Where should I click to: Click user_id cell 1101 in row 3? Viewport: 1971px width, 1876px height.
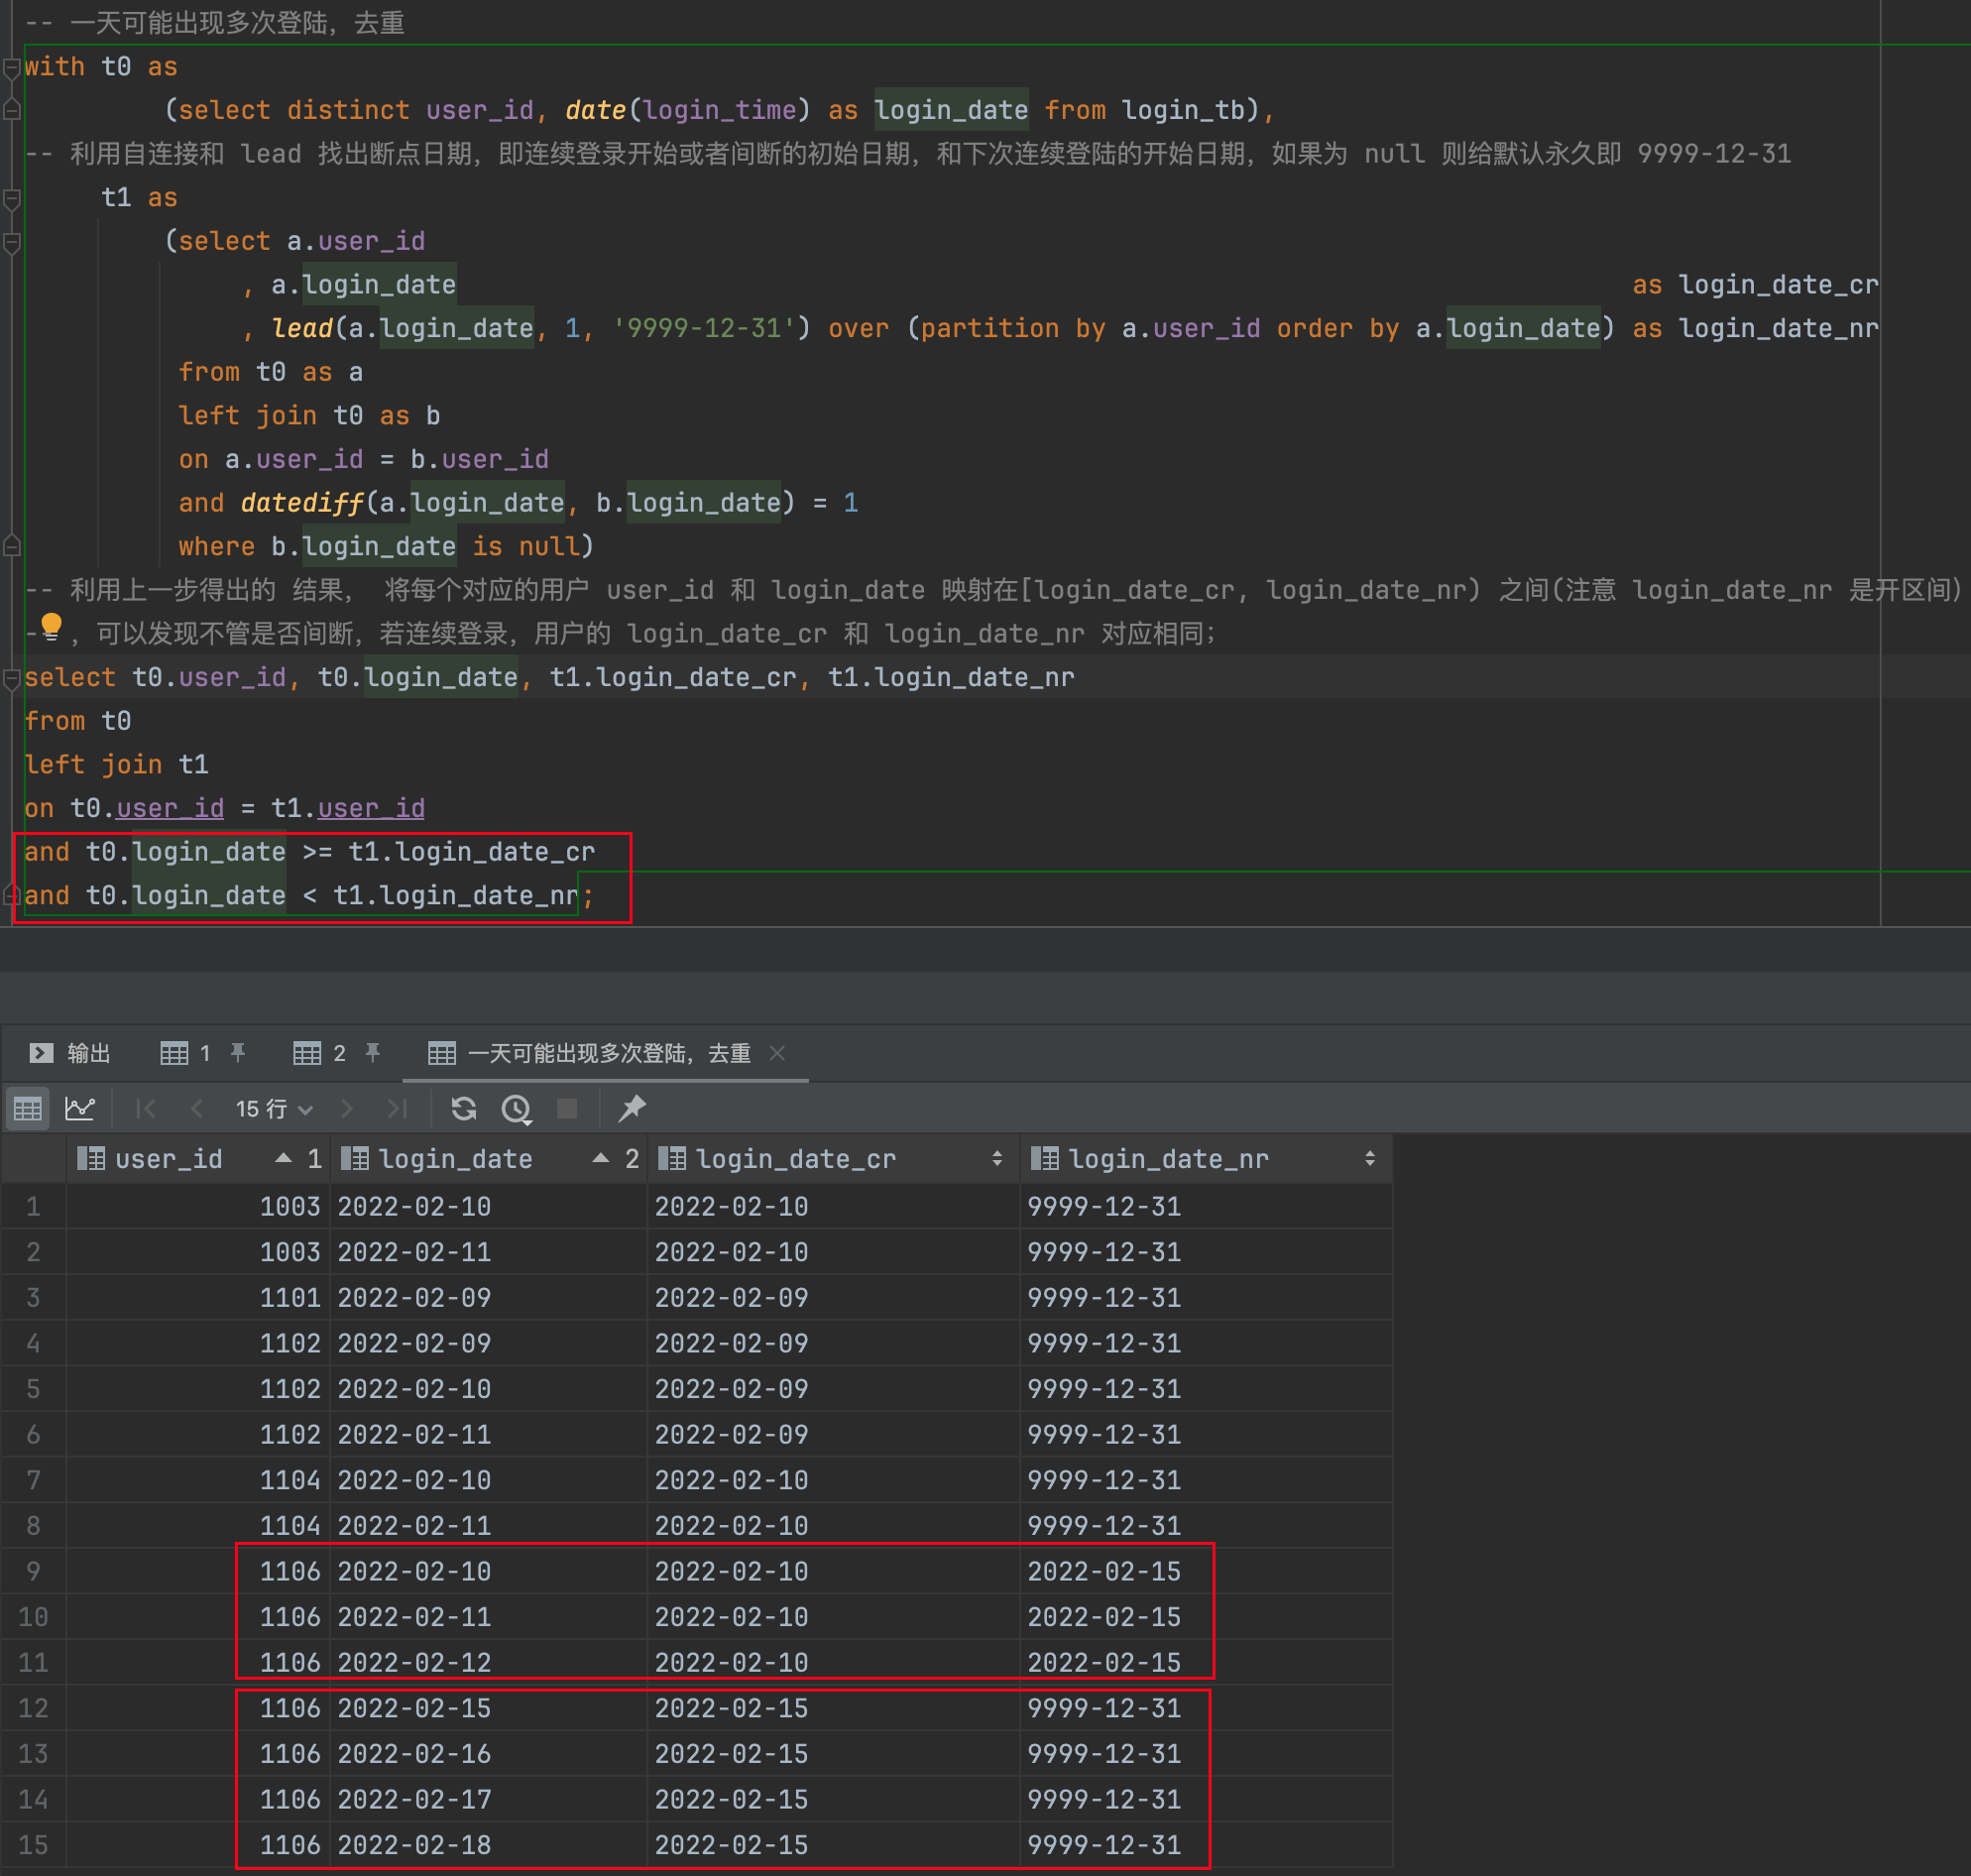click(x=199, y=1298)
